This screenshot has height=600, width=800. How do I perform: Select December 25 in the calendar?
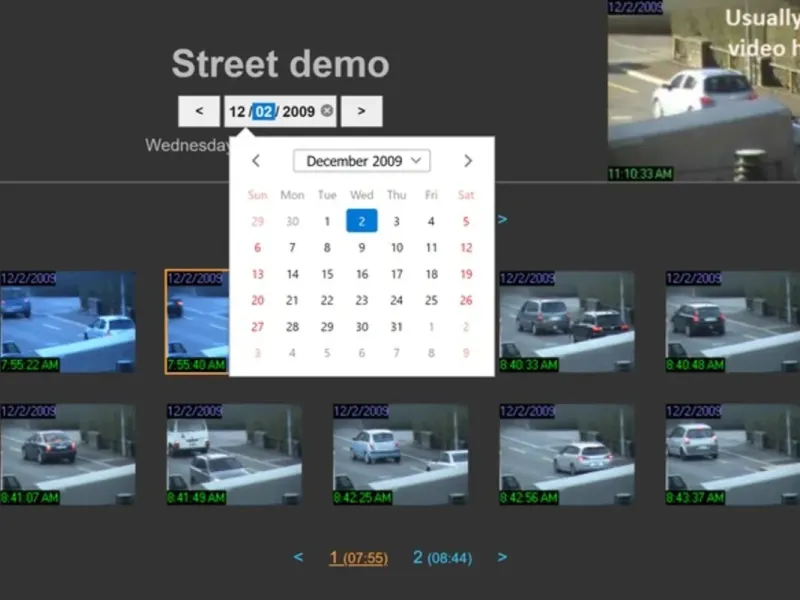(x=431, y=300)
